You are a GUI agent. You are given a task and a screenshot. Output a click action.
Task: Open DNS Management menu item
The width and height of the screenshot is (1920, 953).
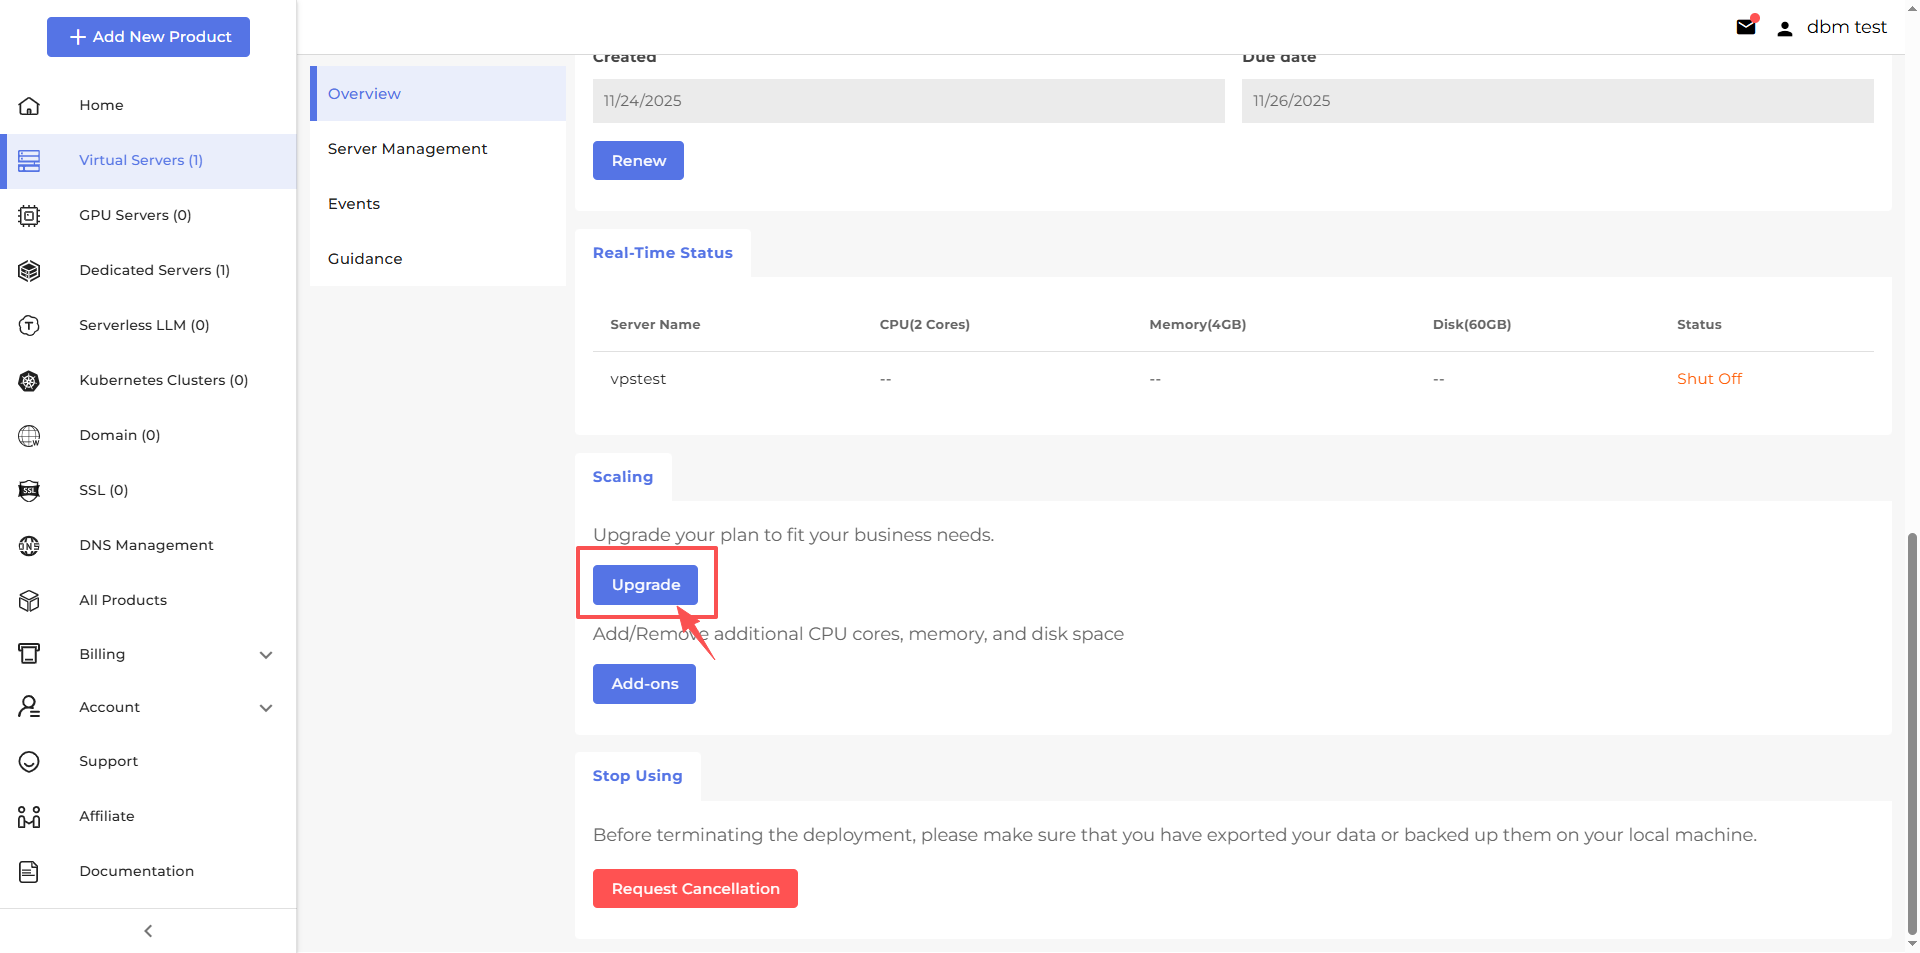pos(148,545)
